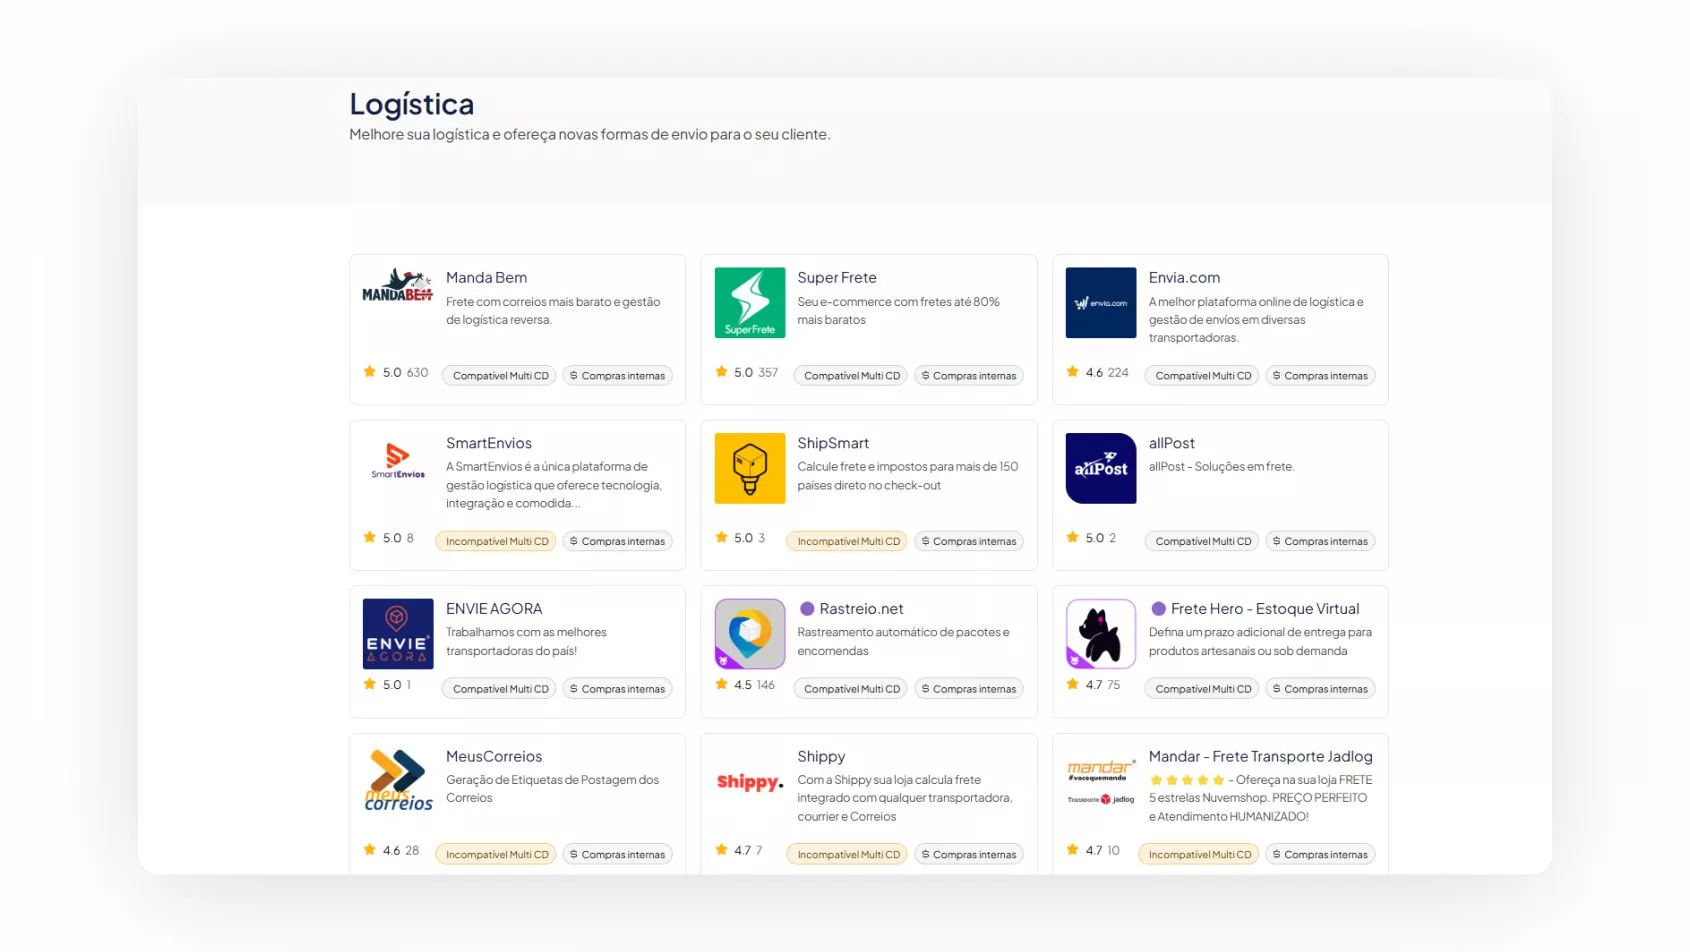Click the star rating icon for MeusCorreios
The width and height of the screenshot is (1690, 952).
pyautogui.click(x=370, y=850)
